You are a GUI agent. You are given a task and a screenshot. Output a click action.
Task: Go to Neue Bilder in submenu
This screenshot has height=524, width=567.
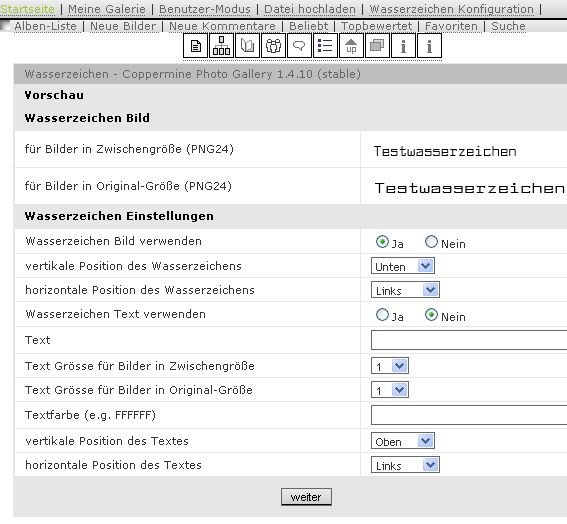tap(123, 26)
